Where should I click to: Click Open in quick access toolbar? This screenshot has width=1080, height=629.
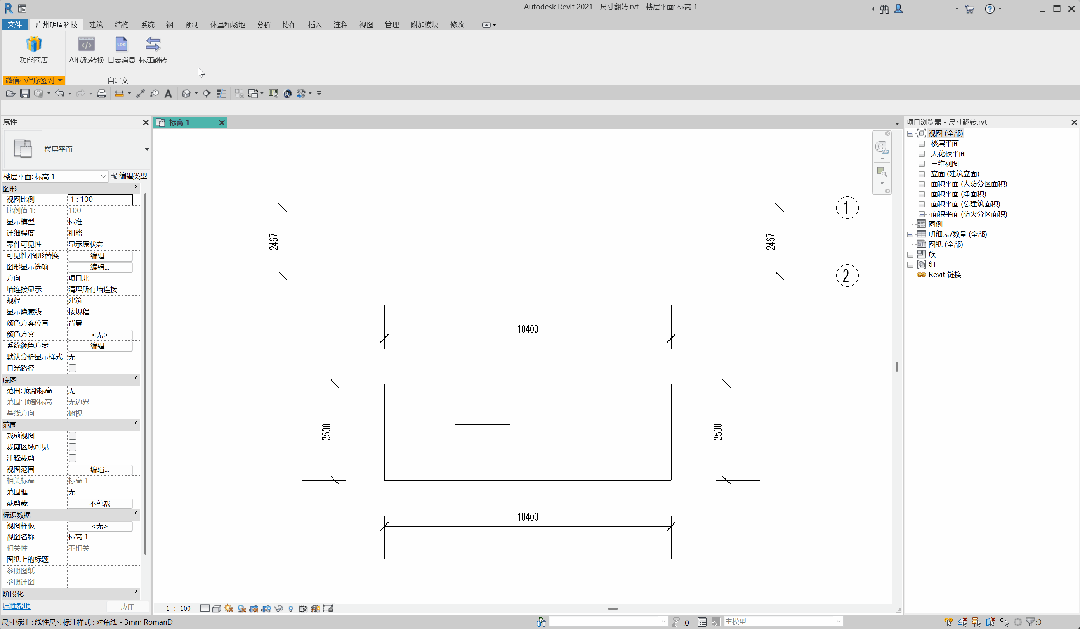10,94
